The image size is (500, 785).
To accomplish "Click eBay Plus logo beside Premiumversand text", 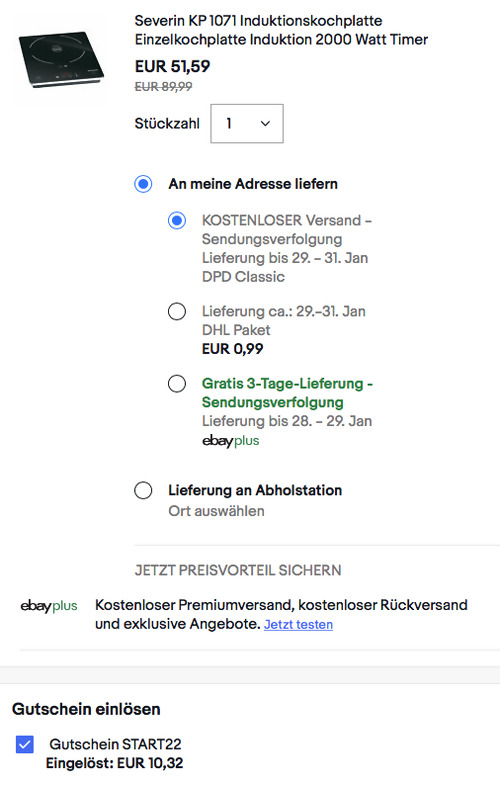I will point(49,606).
